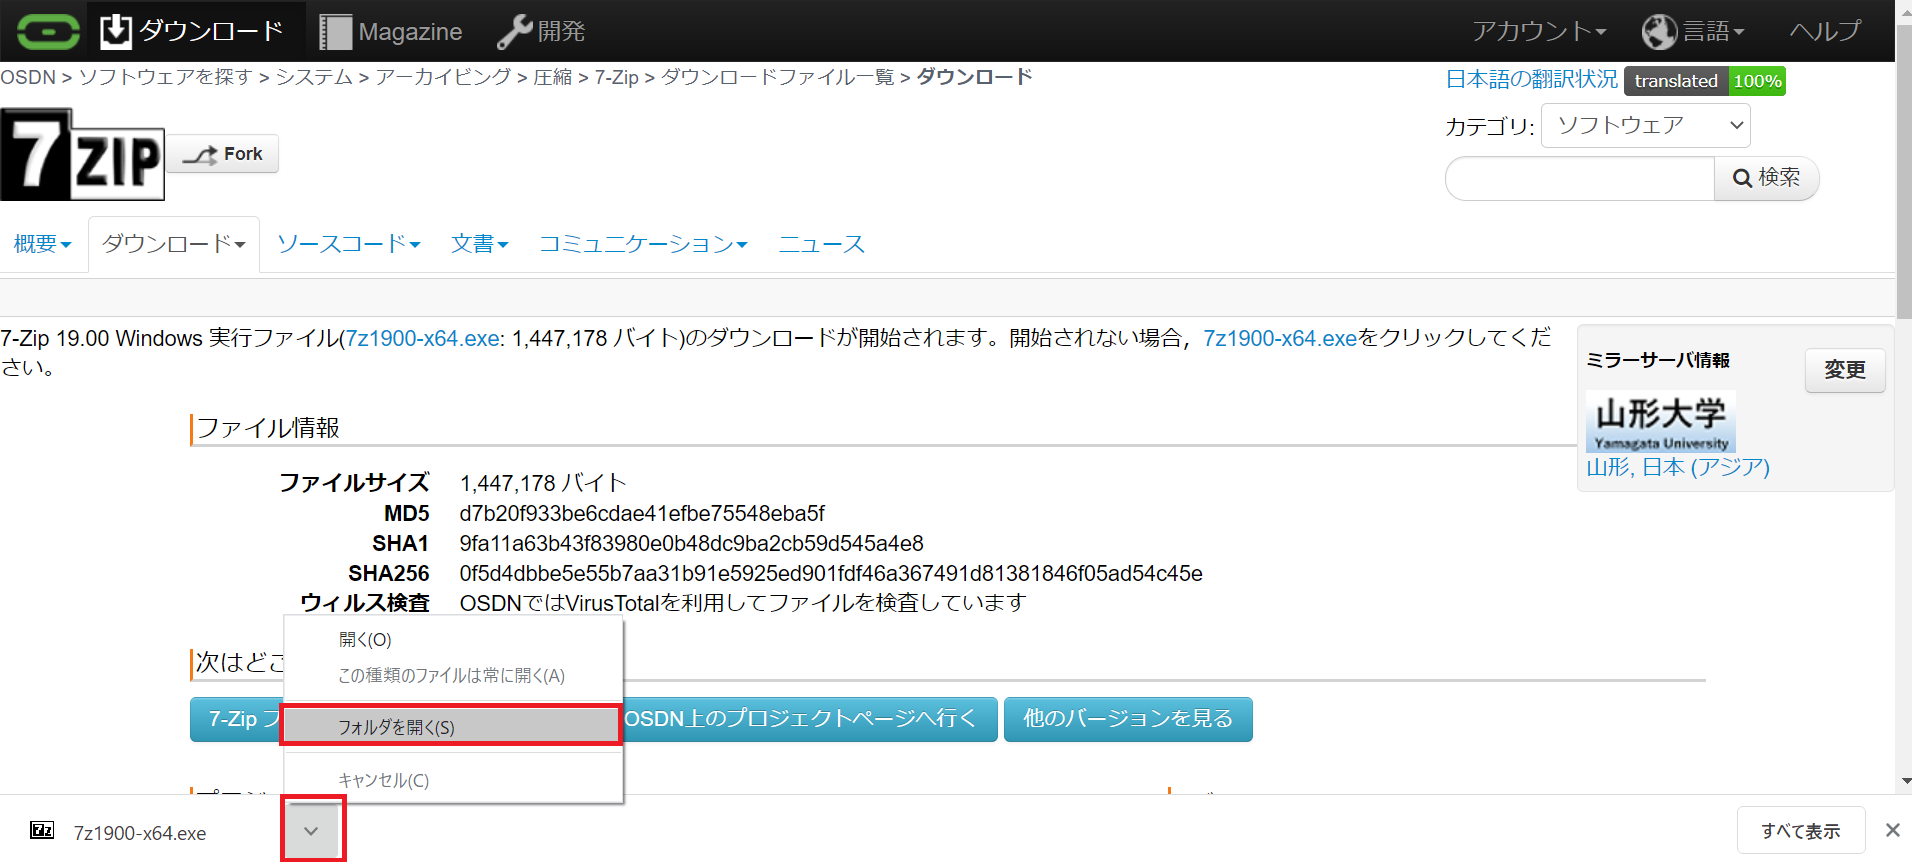
Task: Expand the ソースコード tab menu
Action: [348, 245]
